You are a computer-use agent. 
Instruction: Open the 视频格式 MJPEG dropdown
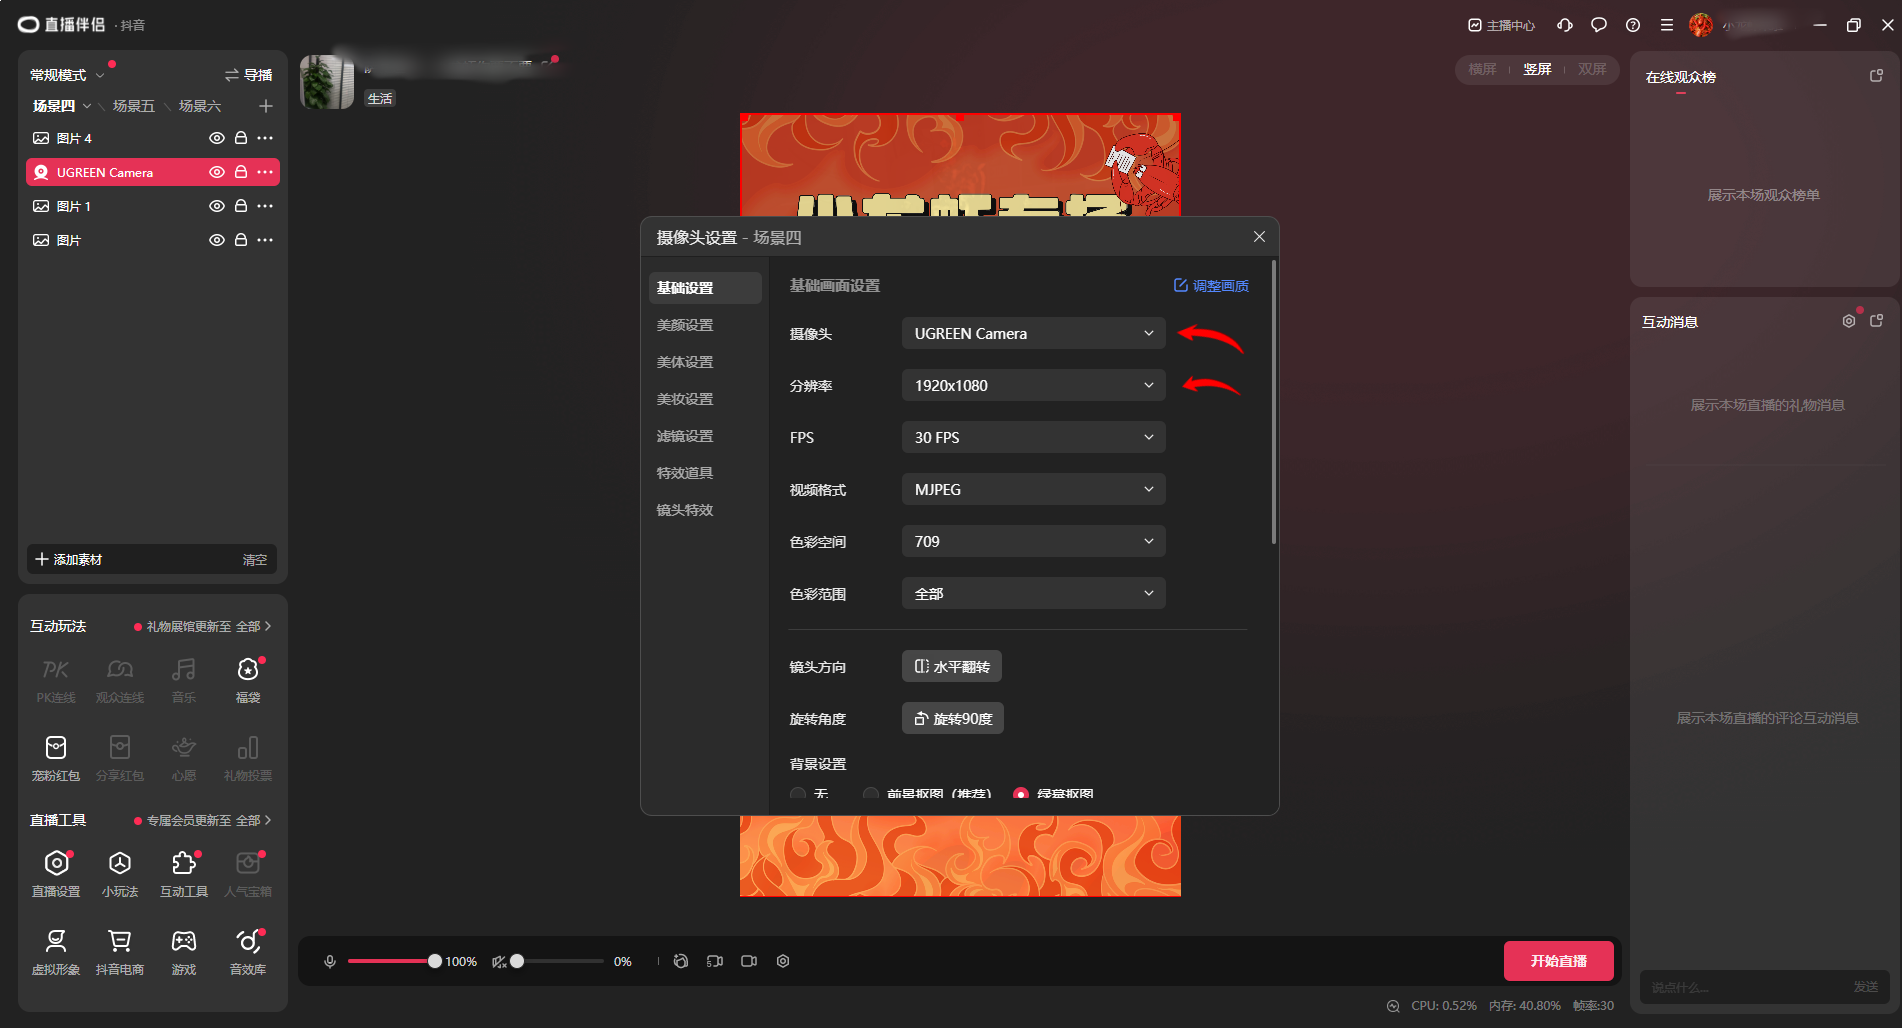pyautogui.click(x=1034, y=489)
